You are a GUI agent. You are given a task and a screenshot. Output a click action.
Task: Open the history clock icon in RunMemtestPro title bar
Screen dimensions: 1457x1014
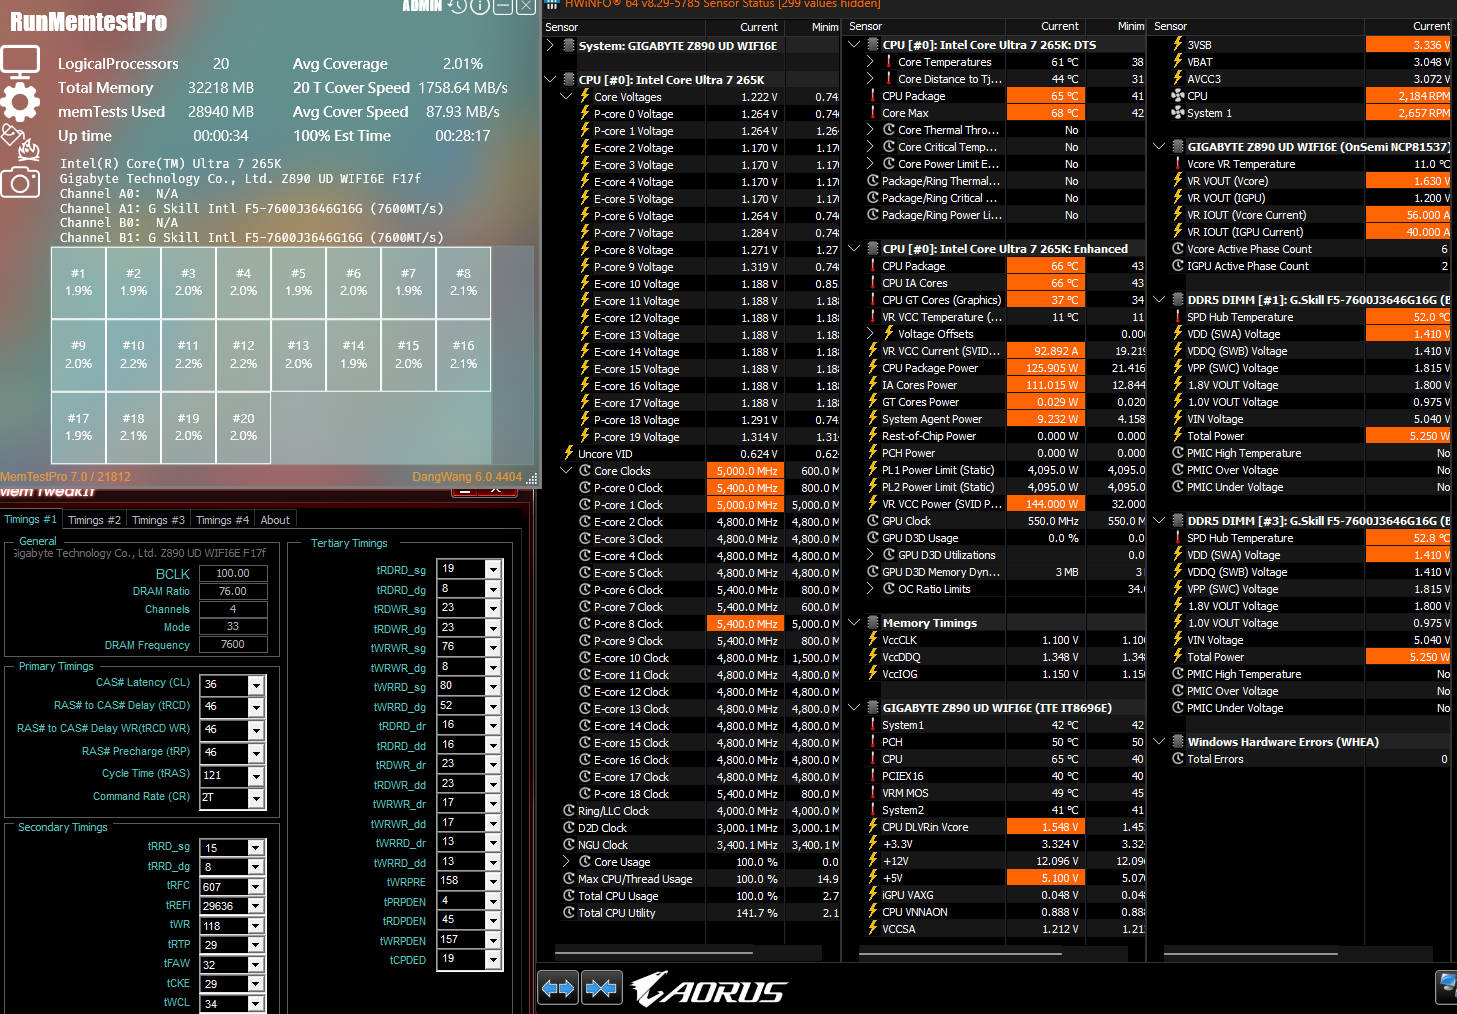pyautogui.click(x=457, y=6)
